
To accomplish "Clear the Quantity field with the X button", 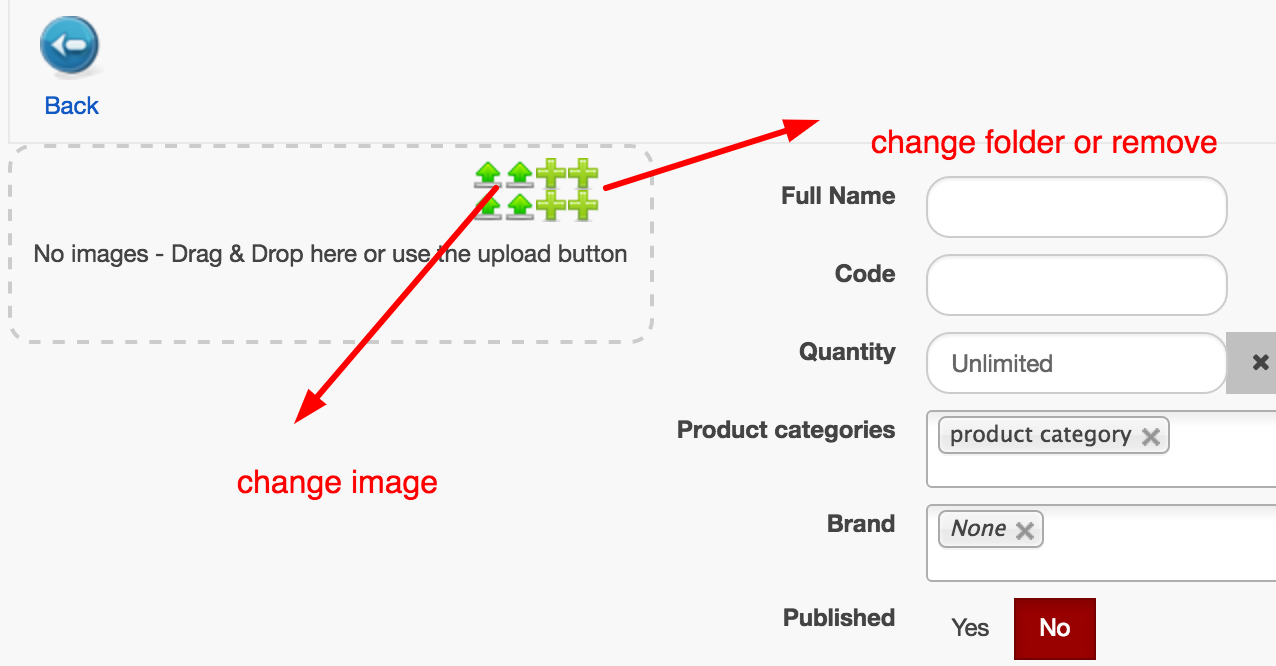I will pyautogui.click(x=1260, y=362).
